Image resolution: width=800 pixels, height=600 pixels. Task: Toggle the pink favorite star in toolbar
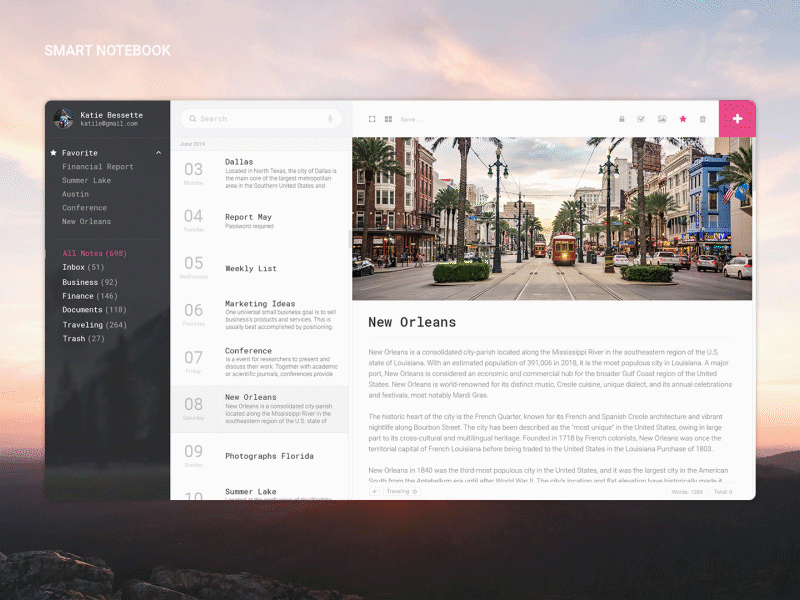(683, 119)
